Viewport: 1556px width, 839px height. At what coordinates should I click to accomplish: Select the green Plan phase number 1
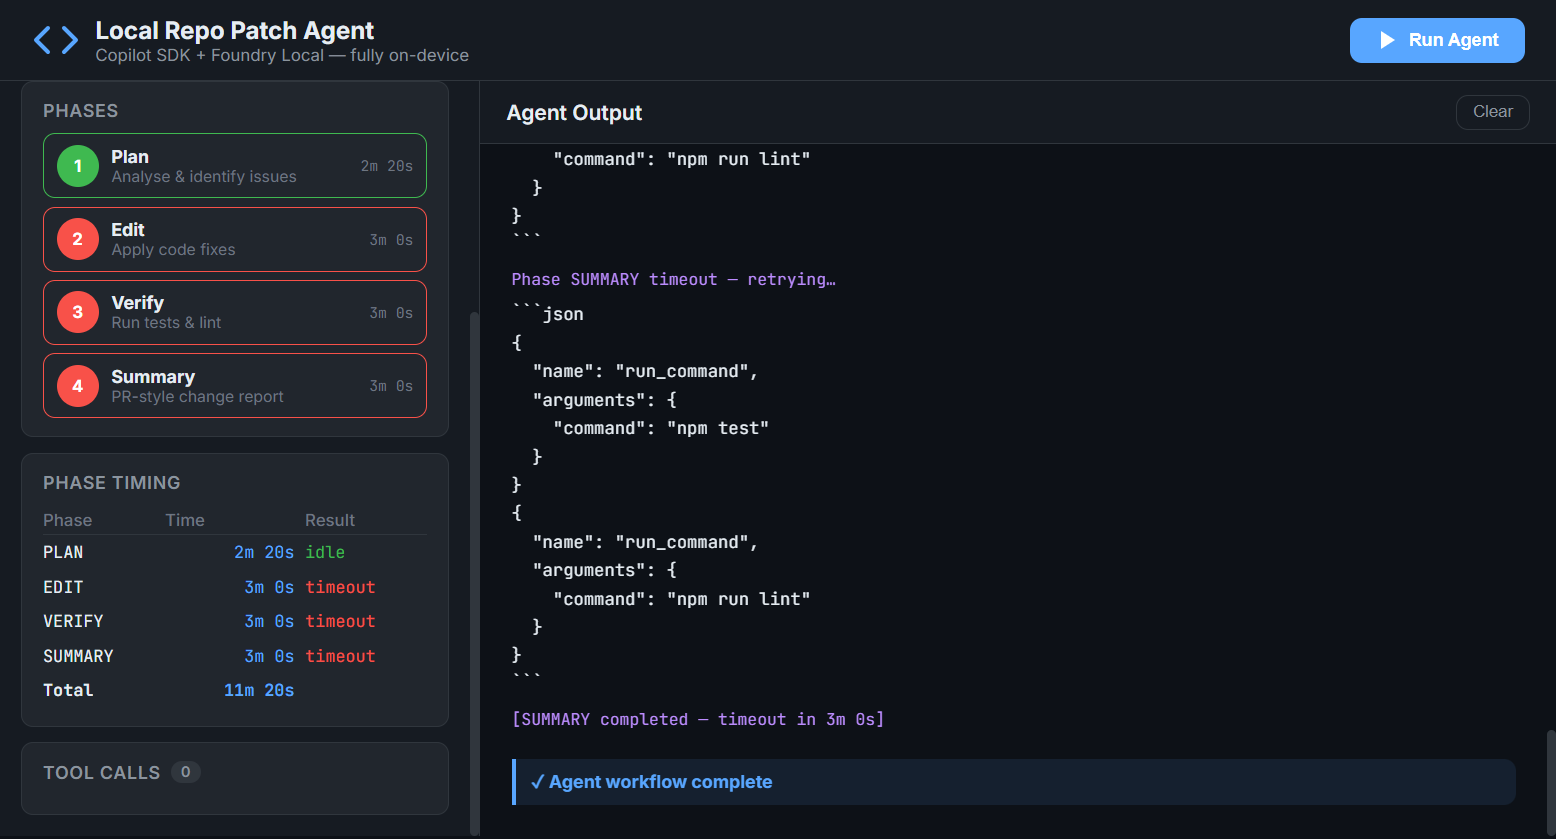(78, 166)
